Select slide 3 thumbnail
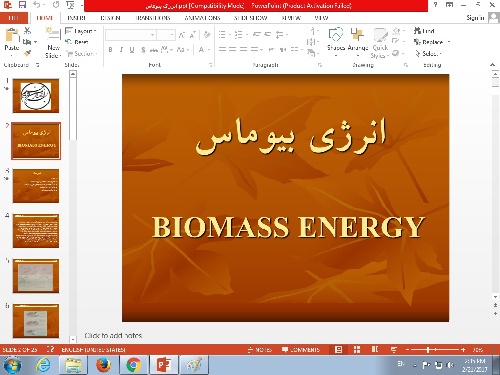Screen dimensions: 500x375 click(36, 186)
